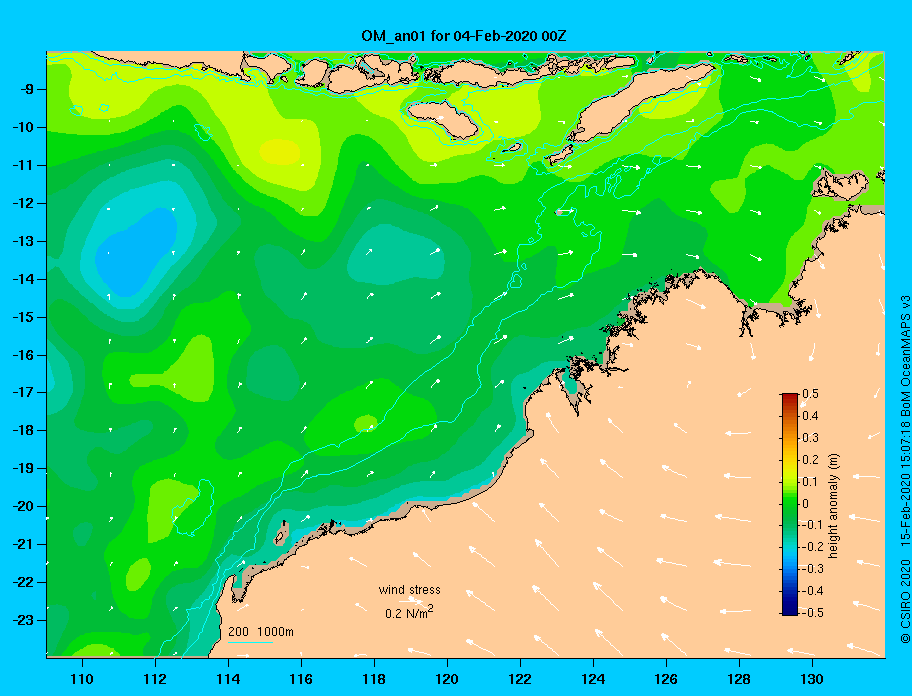Image resolution: width=912 pixels, height=696 pixels.
Task: Click latitude label '-22' on the y-axis
Action: click(x=24, y=582)
